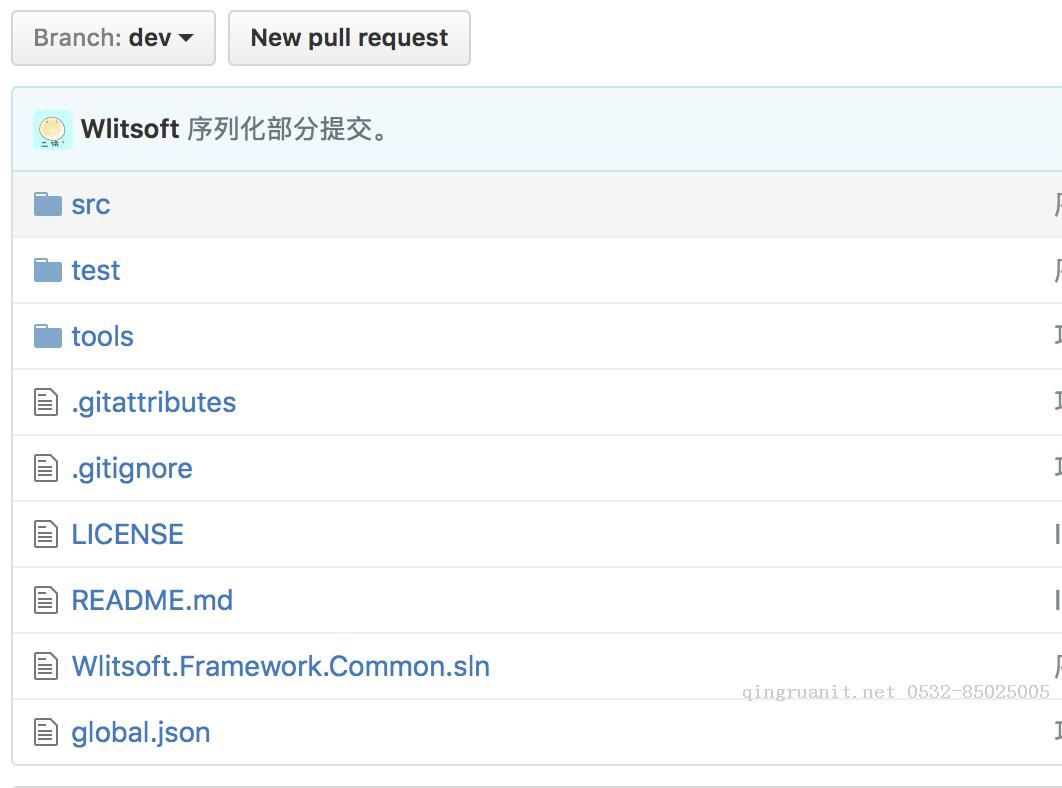This screenshot has width=1062, height=788.
Task: Click the file icon next to .gitignore
Action: 46,469
